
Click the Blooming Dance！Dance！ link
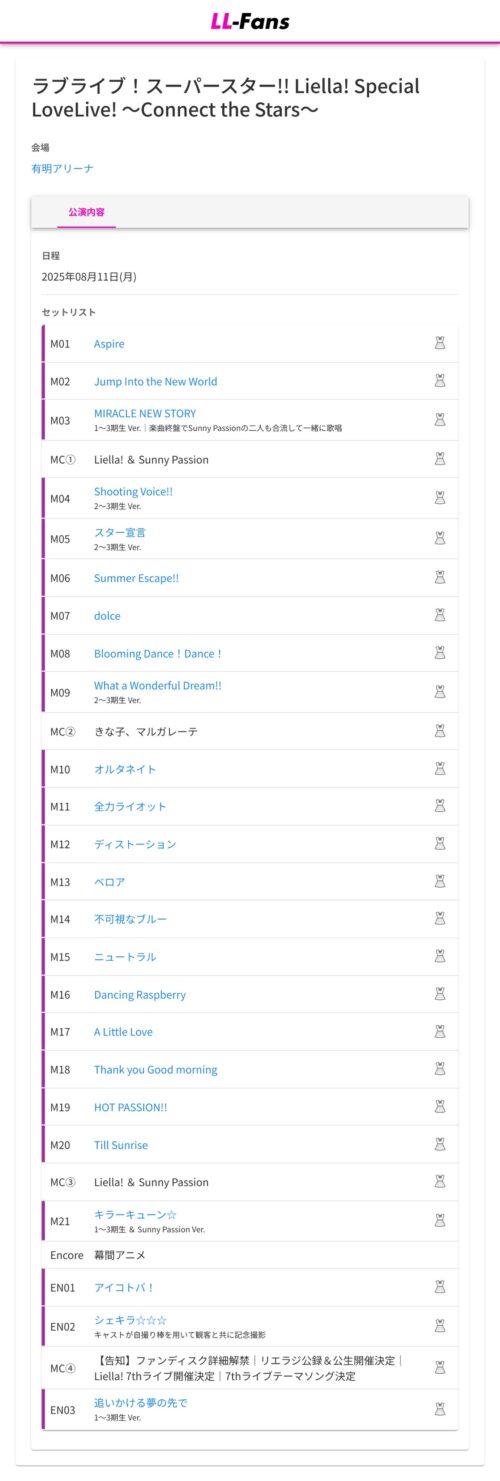tap(158, 653)
